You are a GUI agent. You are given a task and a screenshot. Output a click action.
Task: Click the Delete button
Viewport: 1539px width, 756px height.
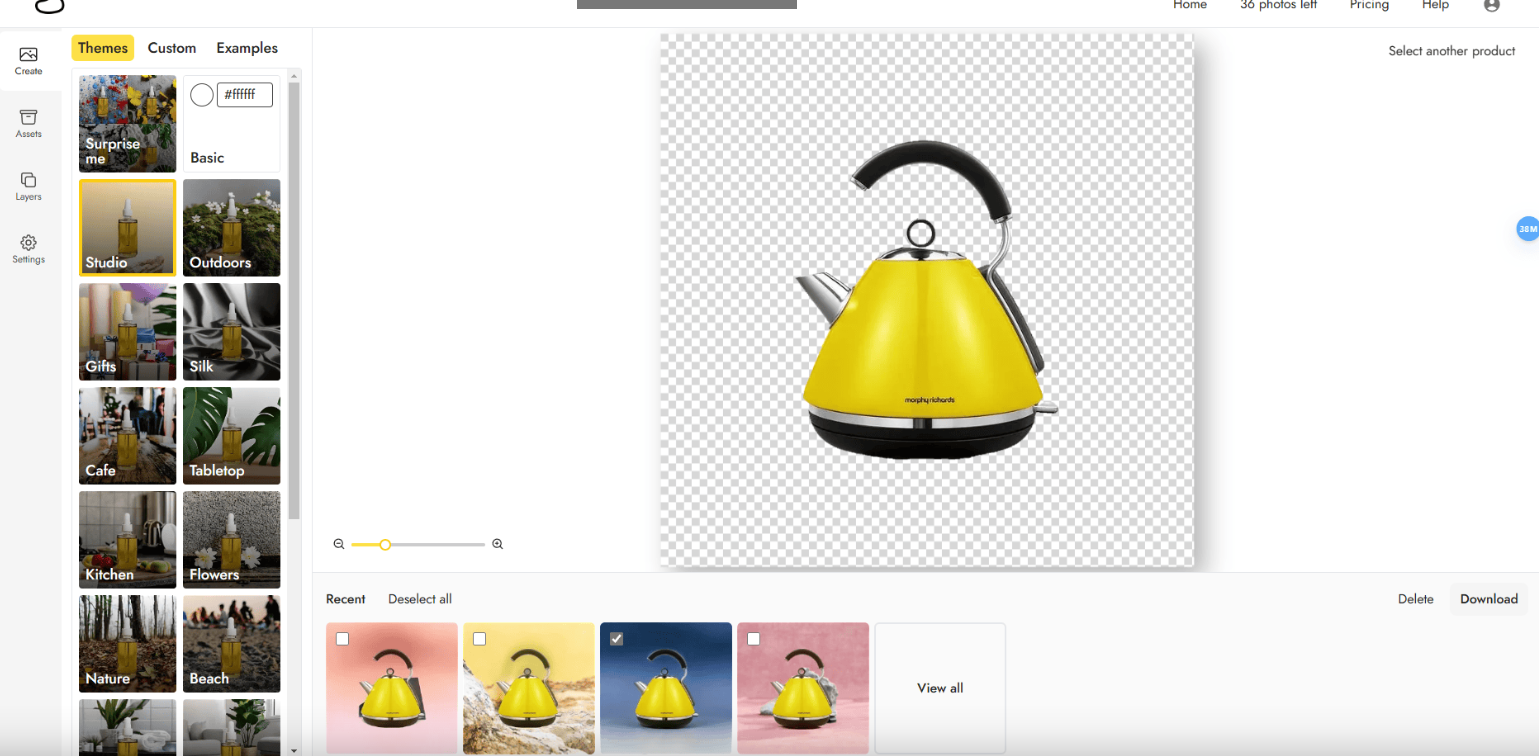pos(1416,598)
